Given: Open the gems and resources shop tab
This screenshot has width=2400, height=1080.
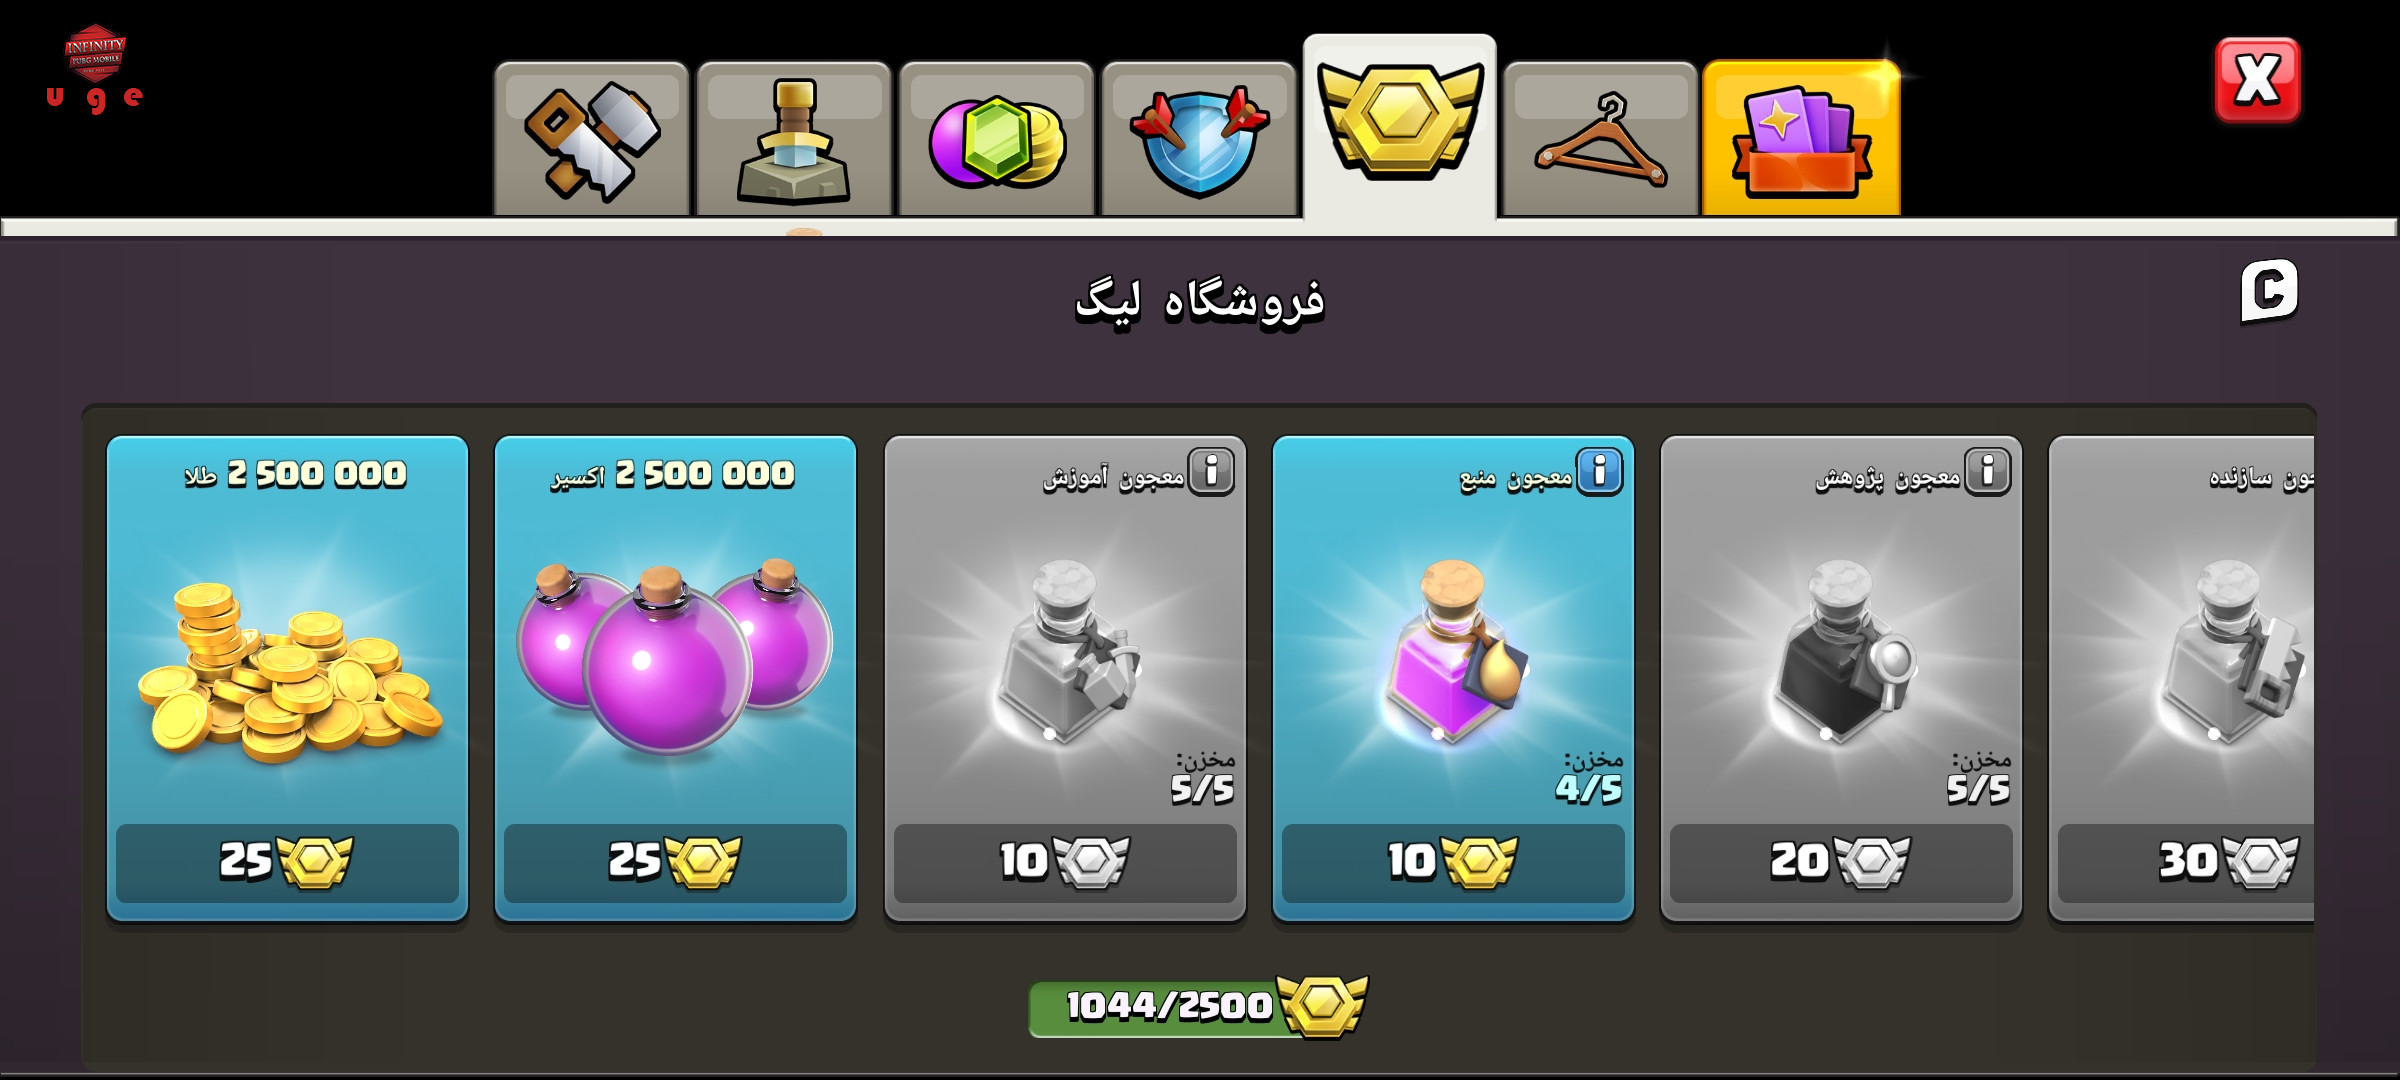Looking at the screenshot, I should [x=996, y=140].
